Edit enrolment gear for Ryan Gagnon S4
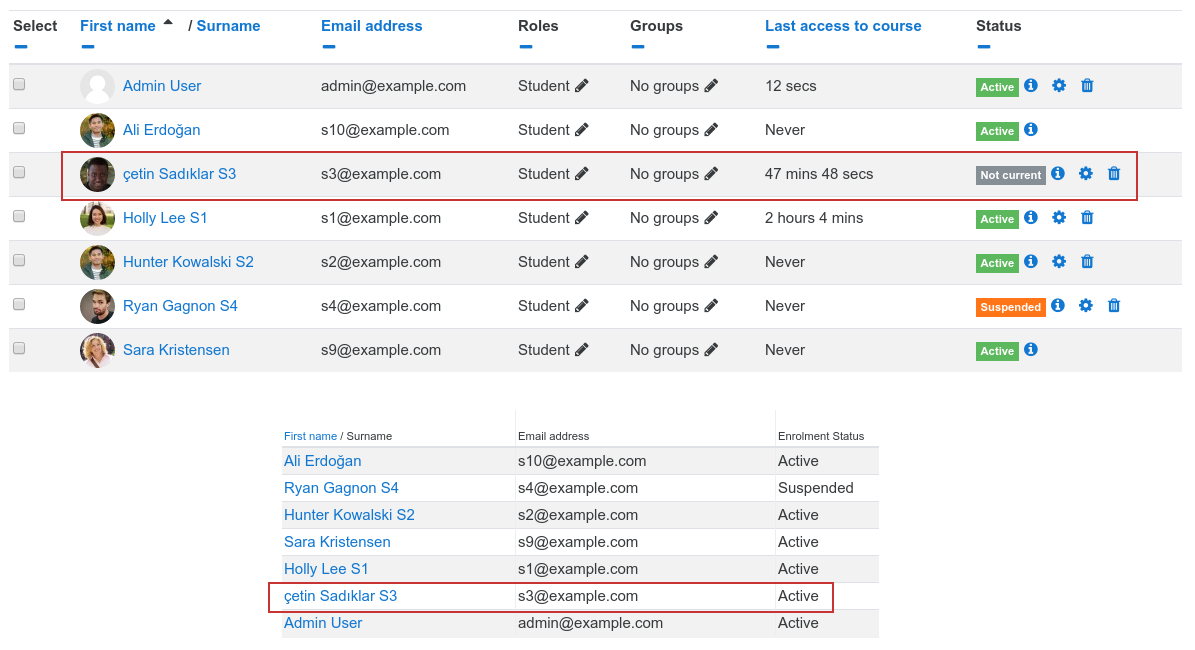The height and width of the screenshot is (650, 1195). pyautogui.click(x=1086, y=306)
